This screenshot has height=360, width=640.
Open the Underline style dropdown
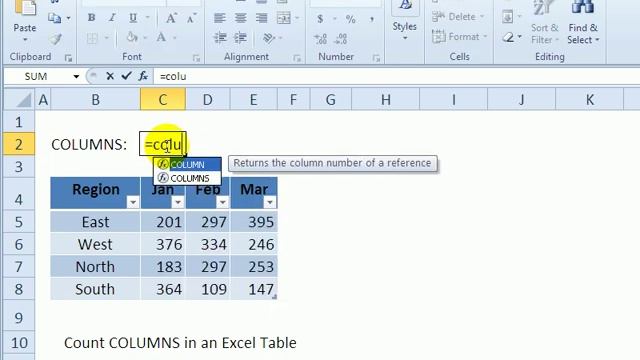click(x=148, y=18)
